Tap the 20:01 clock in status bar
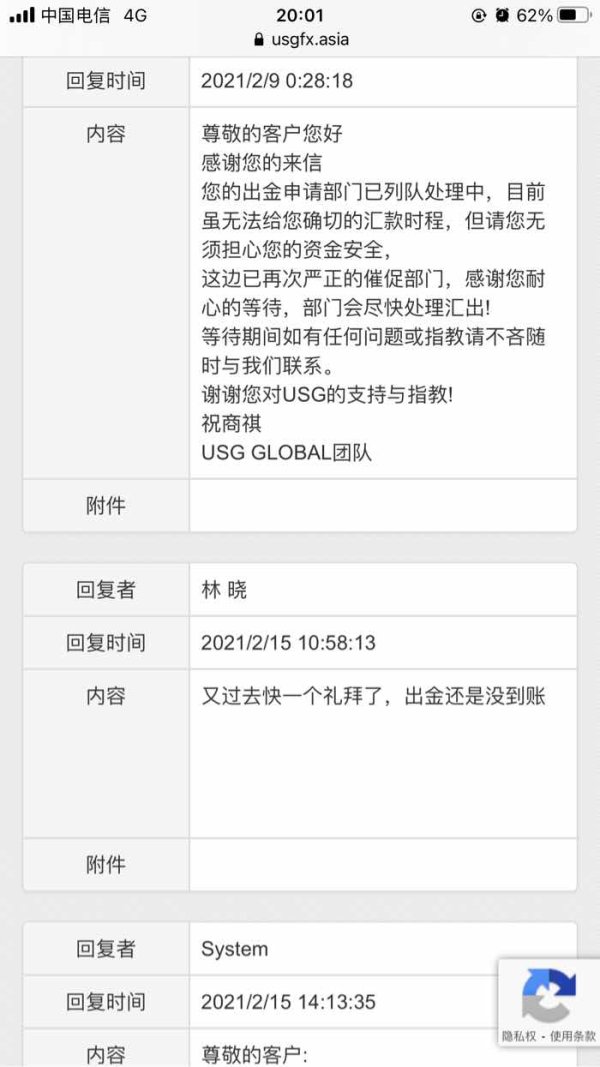600x1067 pixels. pos(300,15)
